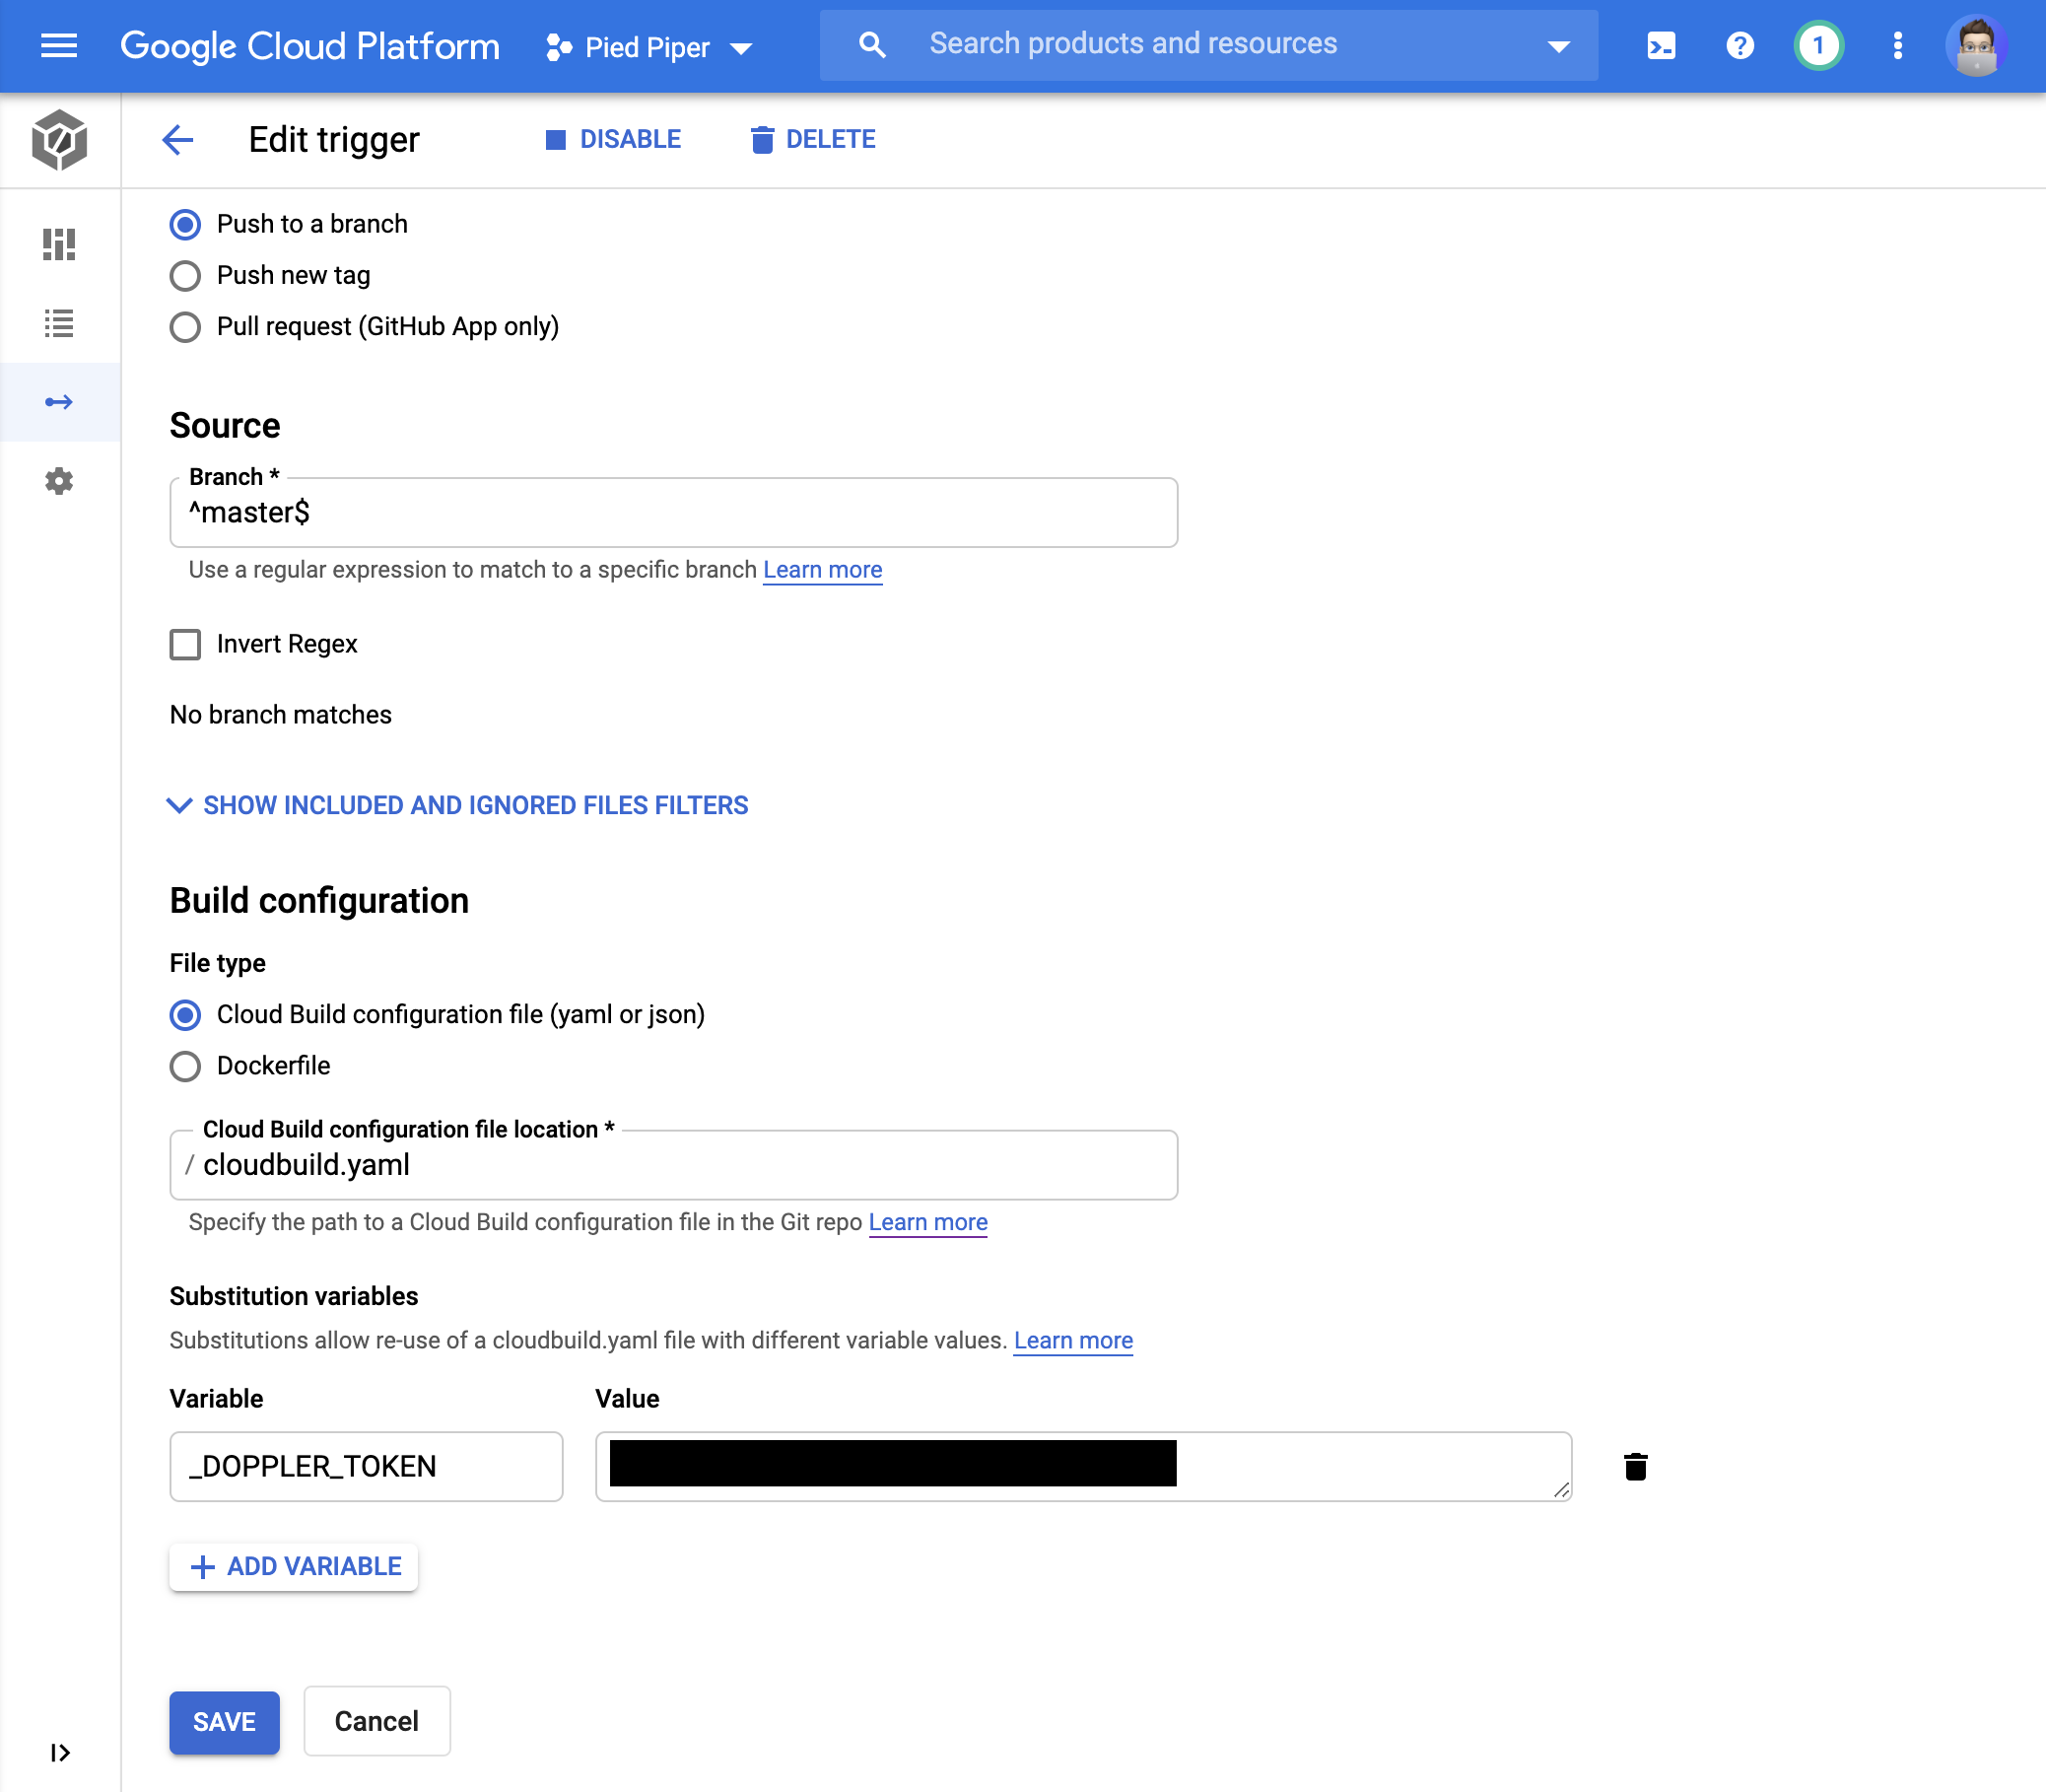The width and height of the screenshot is (2046, 1792).
Task: Open the hamburger navigation menu
Action: point(59,46)
